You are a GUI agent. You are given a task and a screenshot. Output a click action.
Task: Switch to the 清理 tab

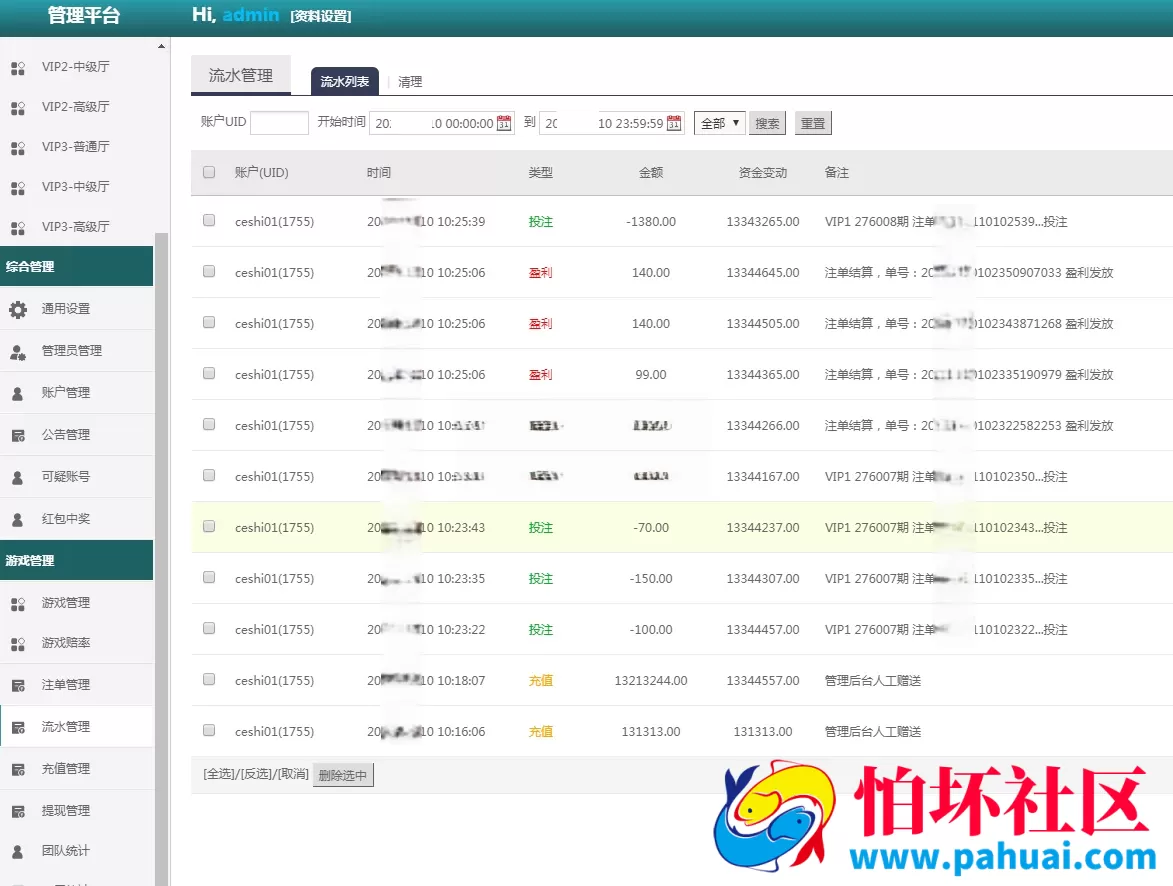point(410,82)
